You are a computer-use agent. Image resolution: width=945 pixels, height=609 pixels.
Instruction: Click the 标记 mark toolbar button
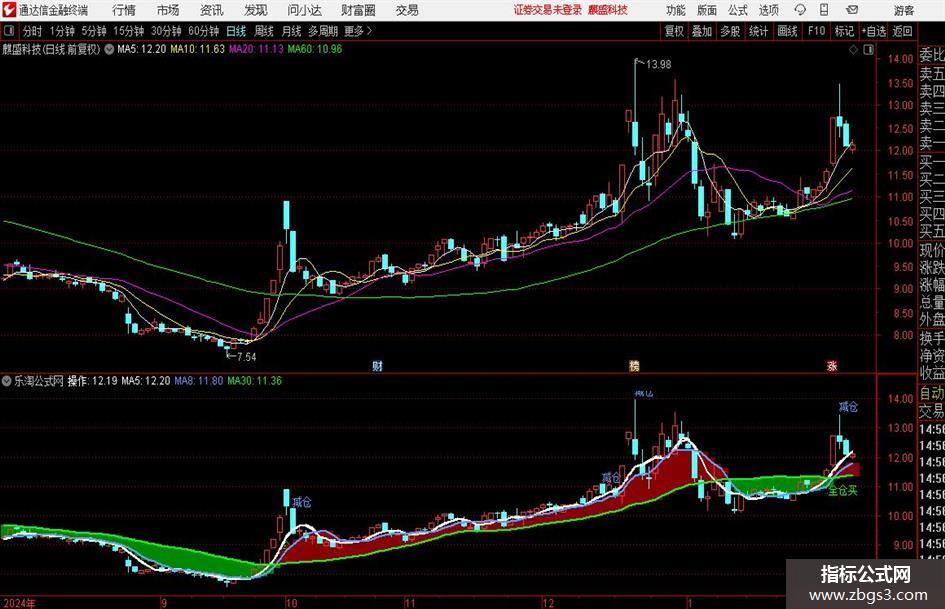(x=844, y=31)
